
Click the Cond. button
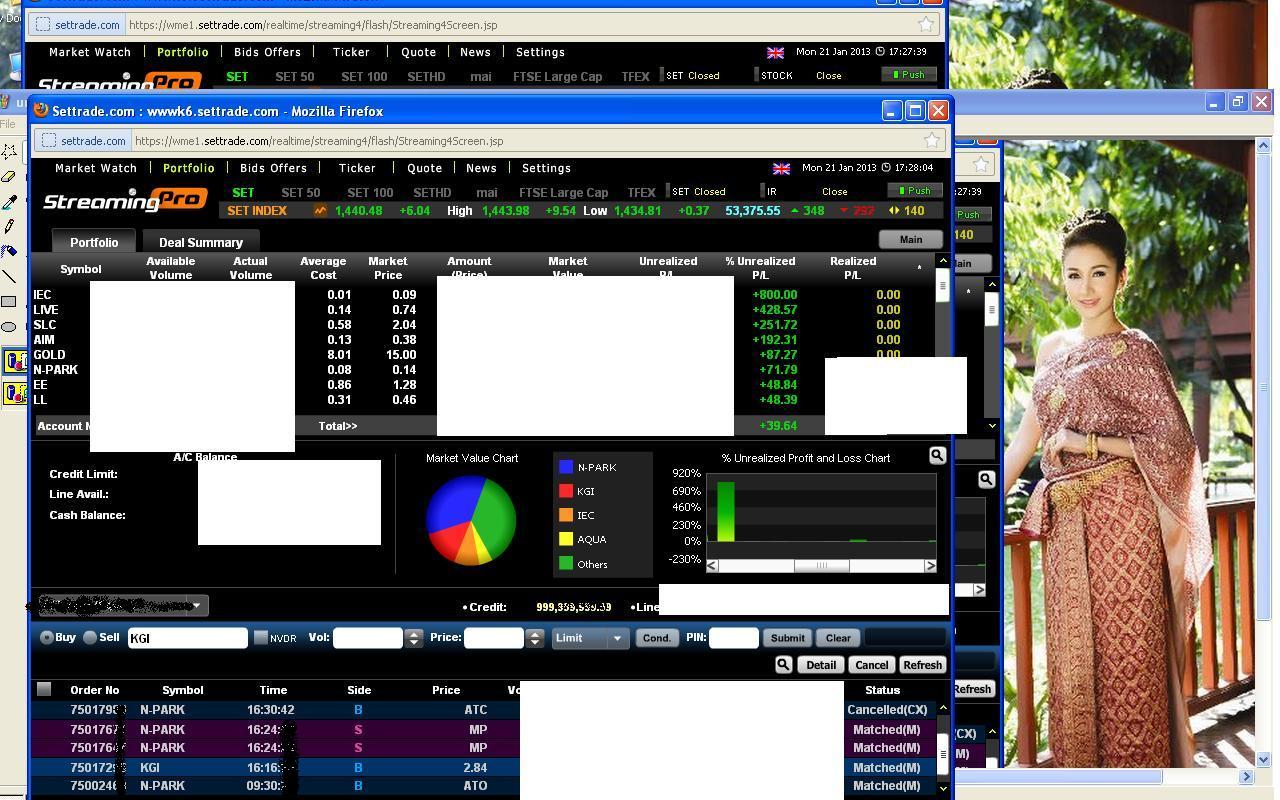[657, 637]
